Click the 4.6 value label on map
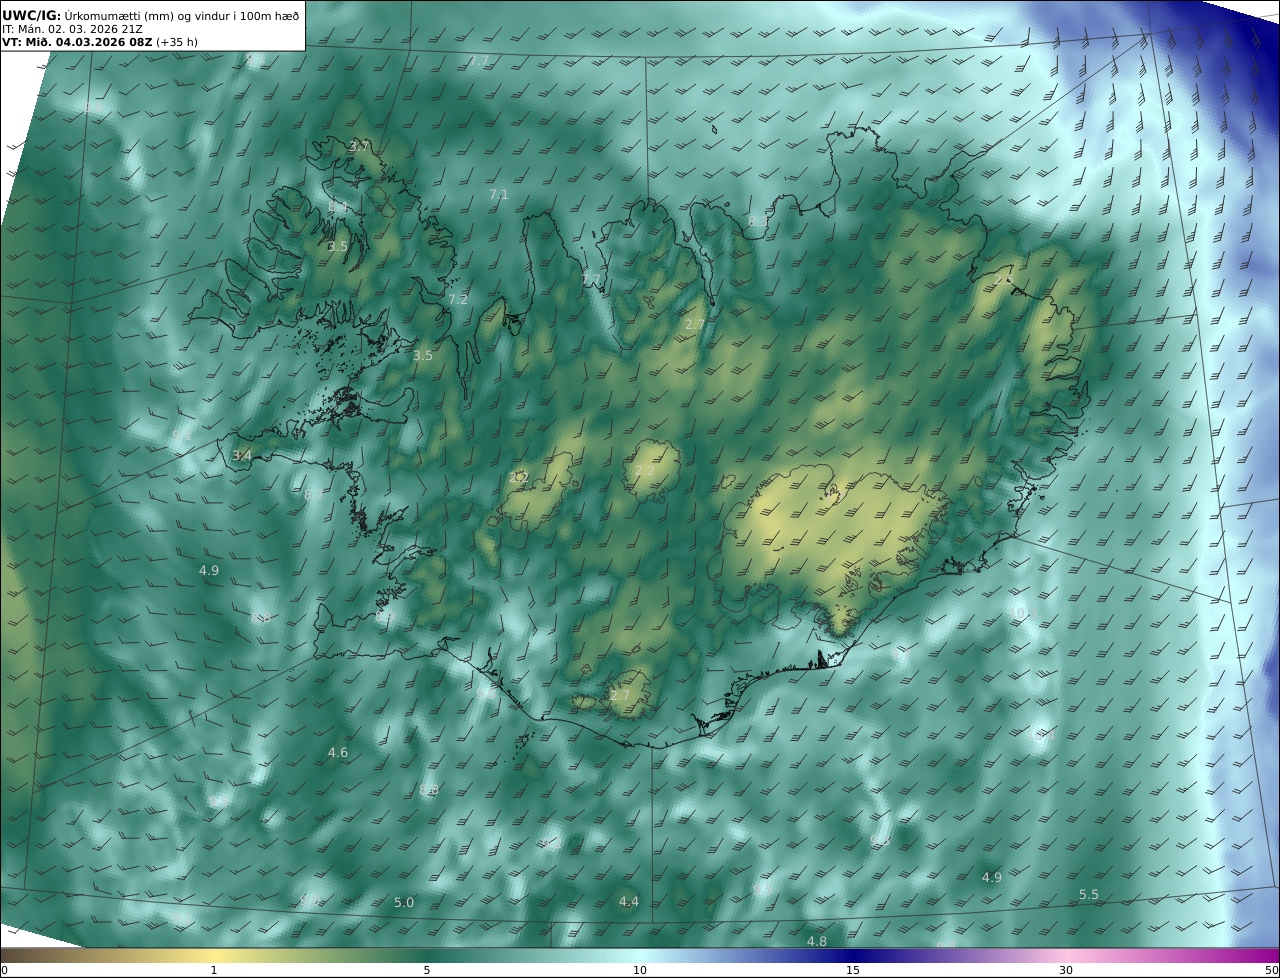The height and width of the screenshot is (978, 1280). tap(338, 753)
